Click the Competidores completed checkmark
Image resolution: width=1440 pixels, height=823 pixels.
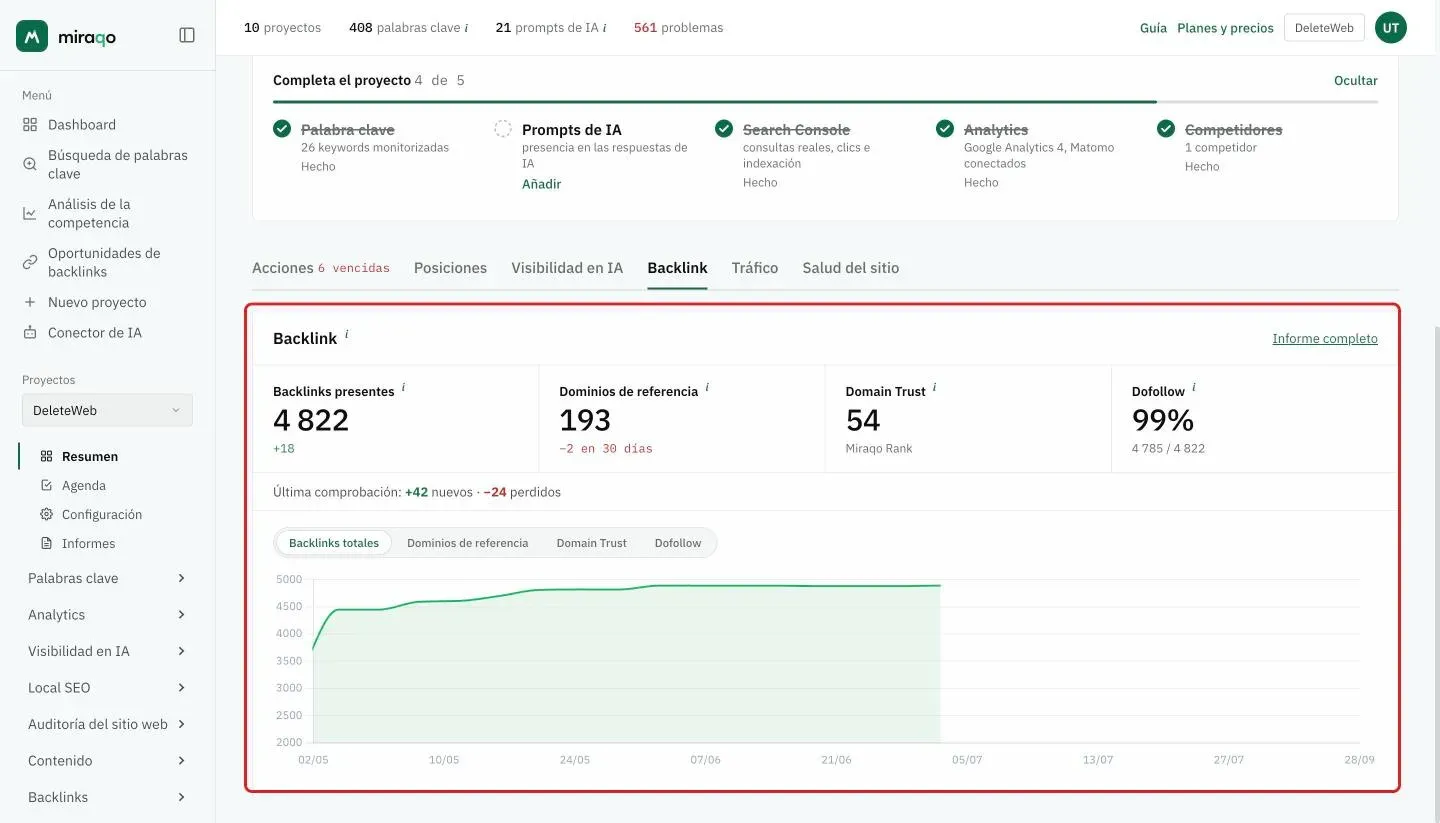(x=1166, y=129)
